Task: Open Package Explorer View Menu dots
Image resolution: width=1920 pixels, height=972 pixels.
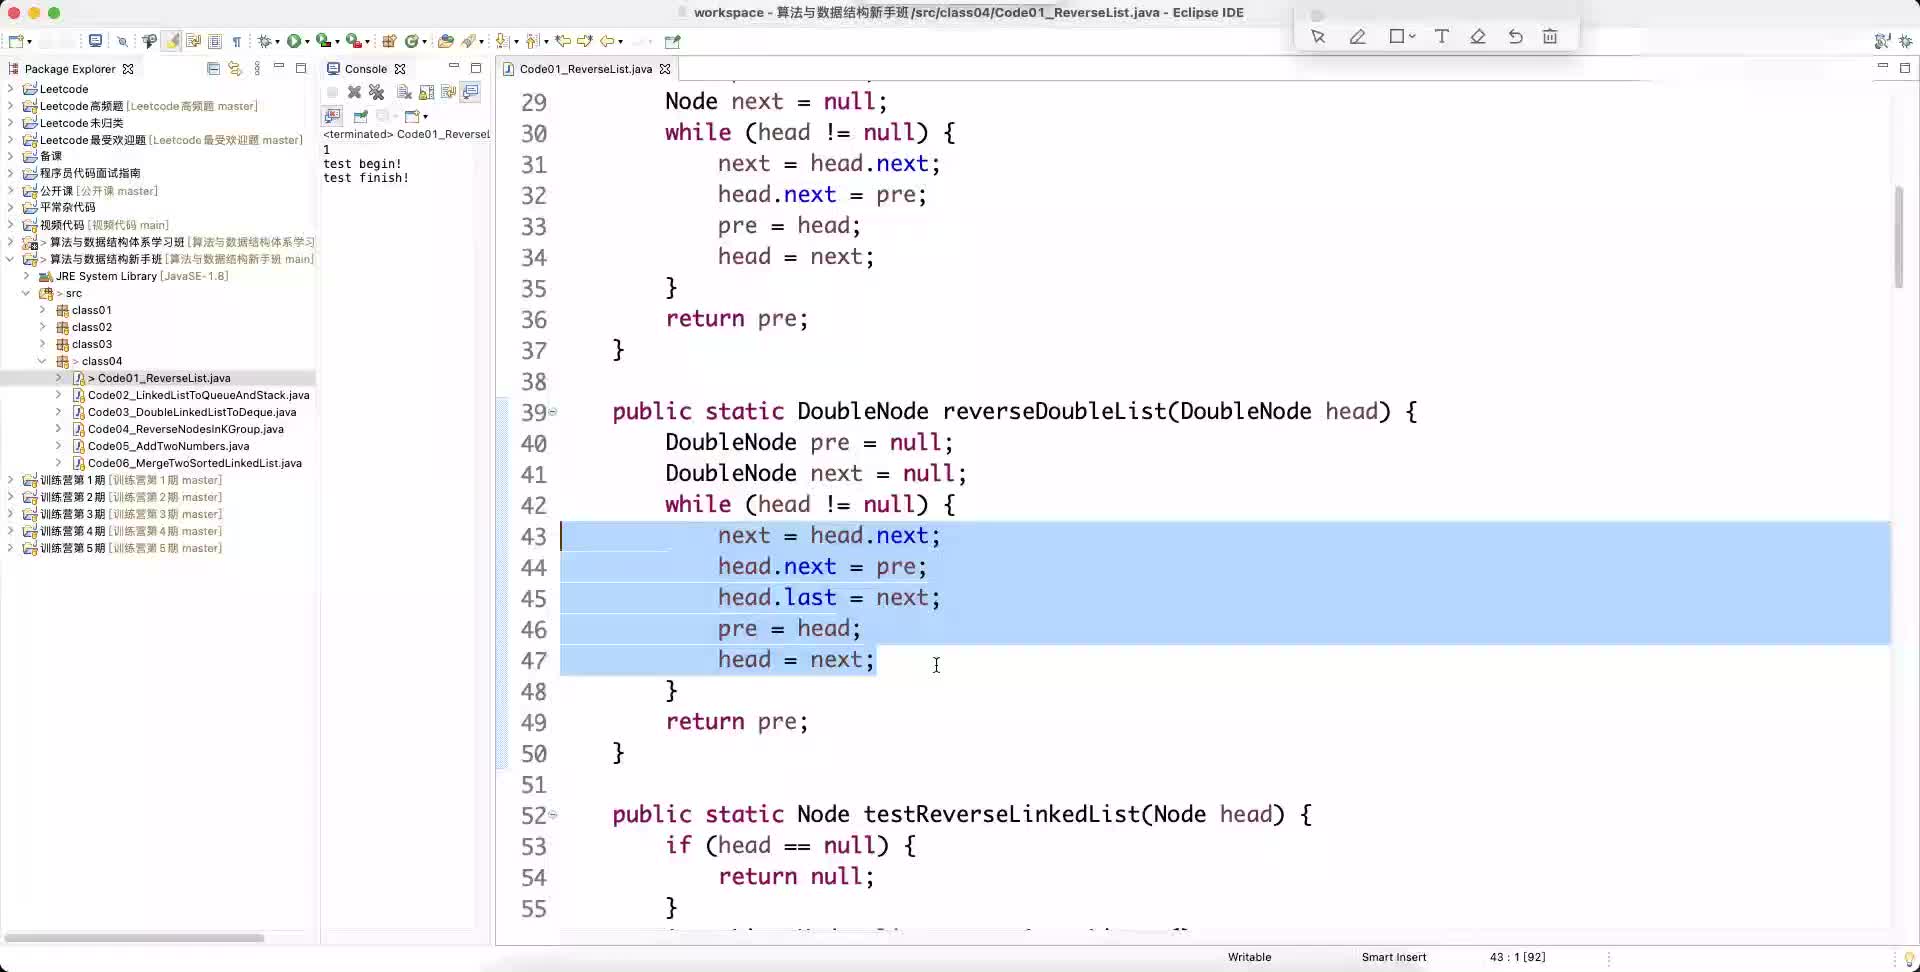Action: click(257, 68)
